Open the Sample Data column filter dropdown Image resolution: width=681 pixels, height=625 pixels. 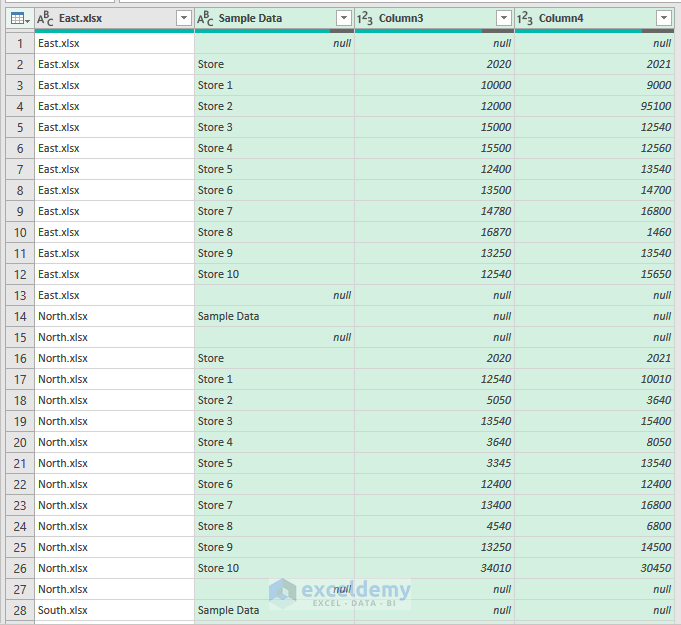344,18
